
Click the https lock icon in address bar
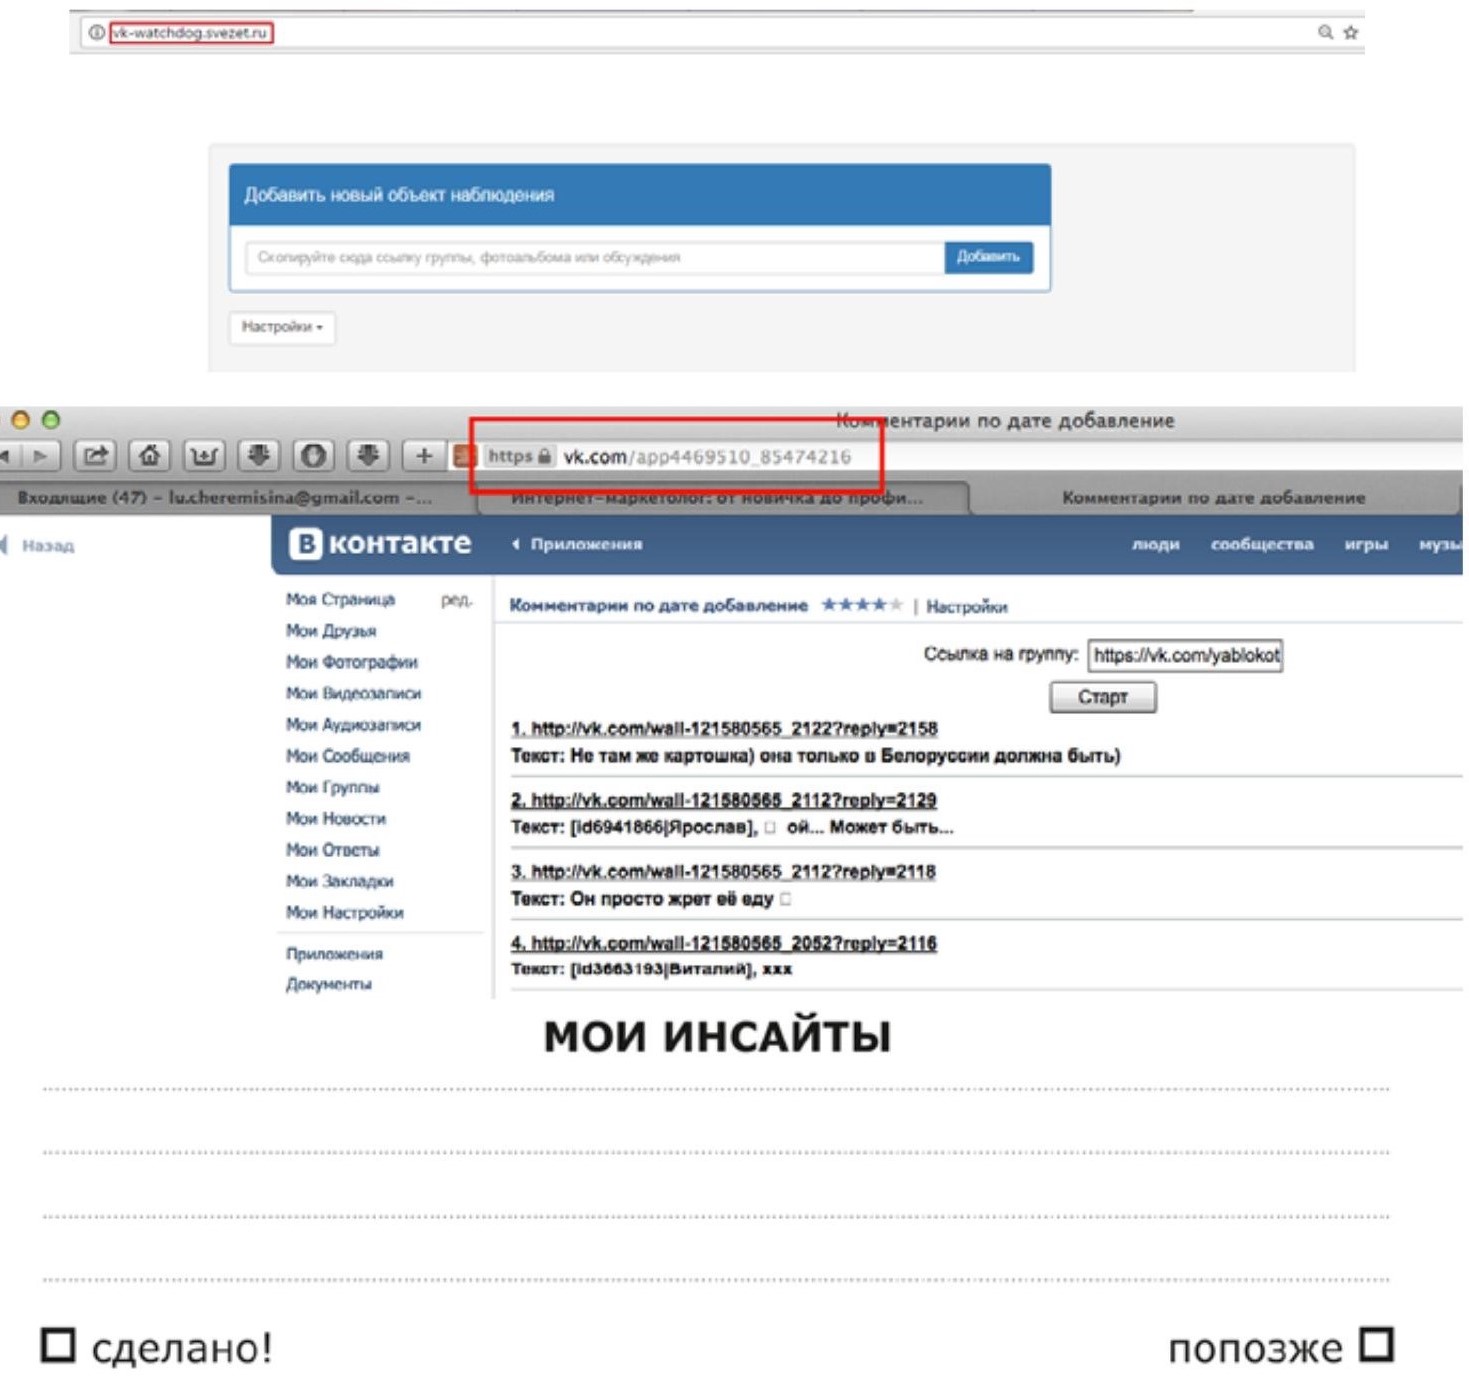tap(544, 456)
